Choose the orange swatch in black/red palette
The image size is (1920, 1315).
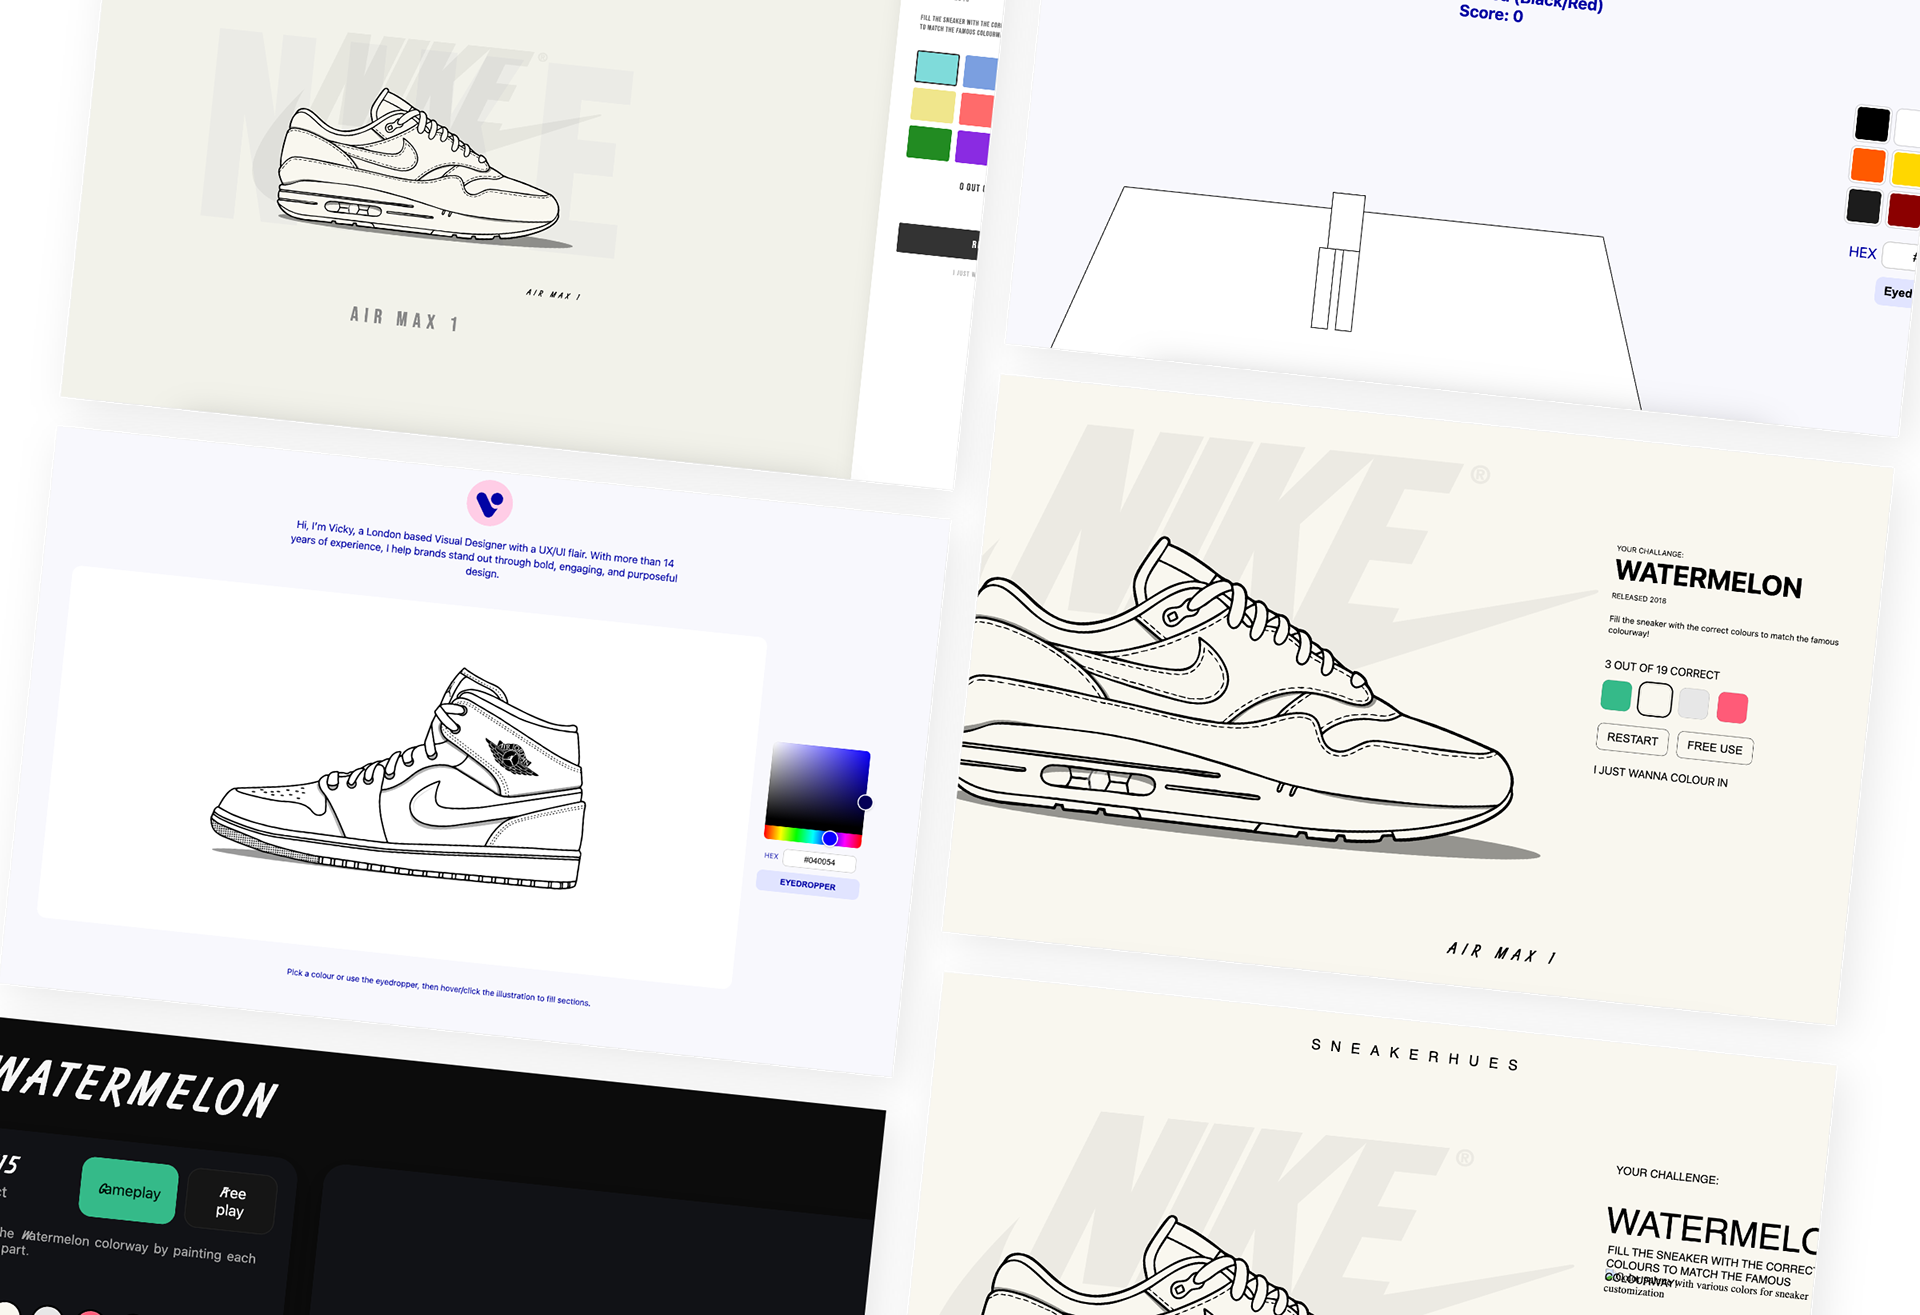(x=1867, y=165)
